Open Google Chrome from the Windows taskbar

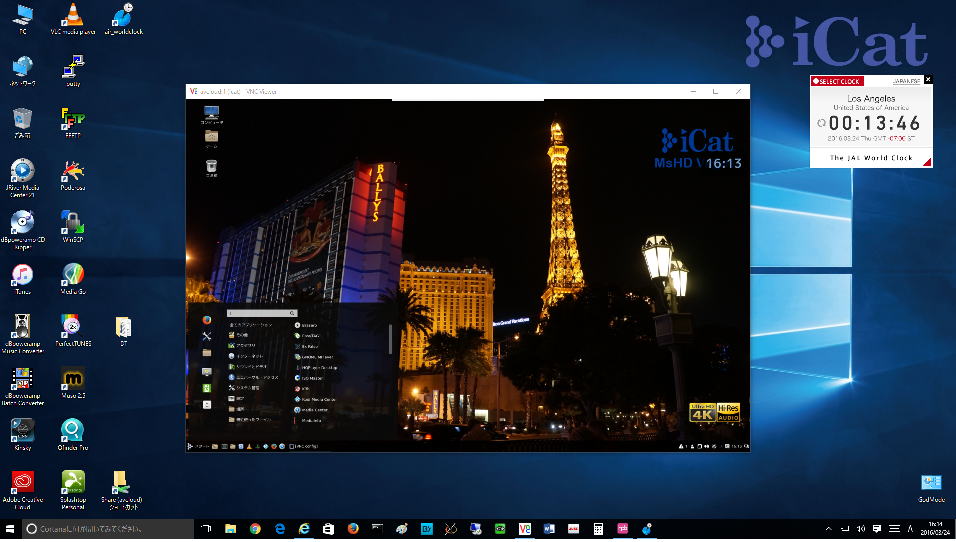point(255,529)
